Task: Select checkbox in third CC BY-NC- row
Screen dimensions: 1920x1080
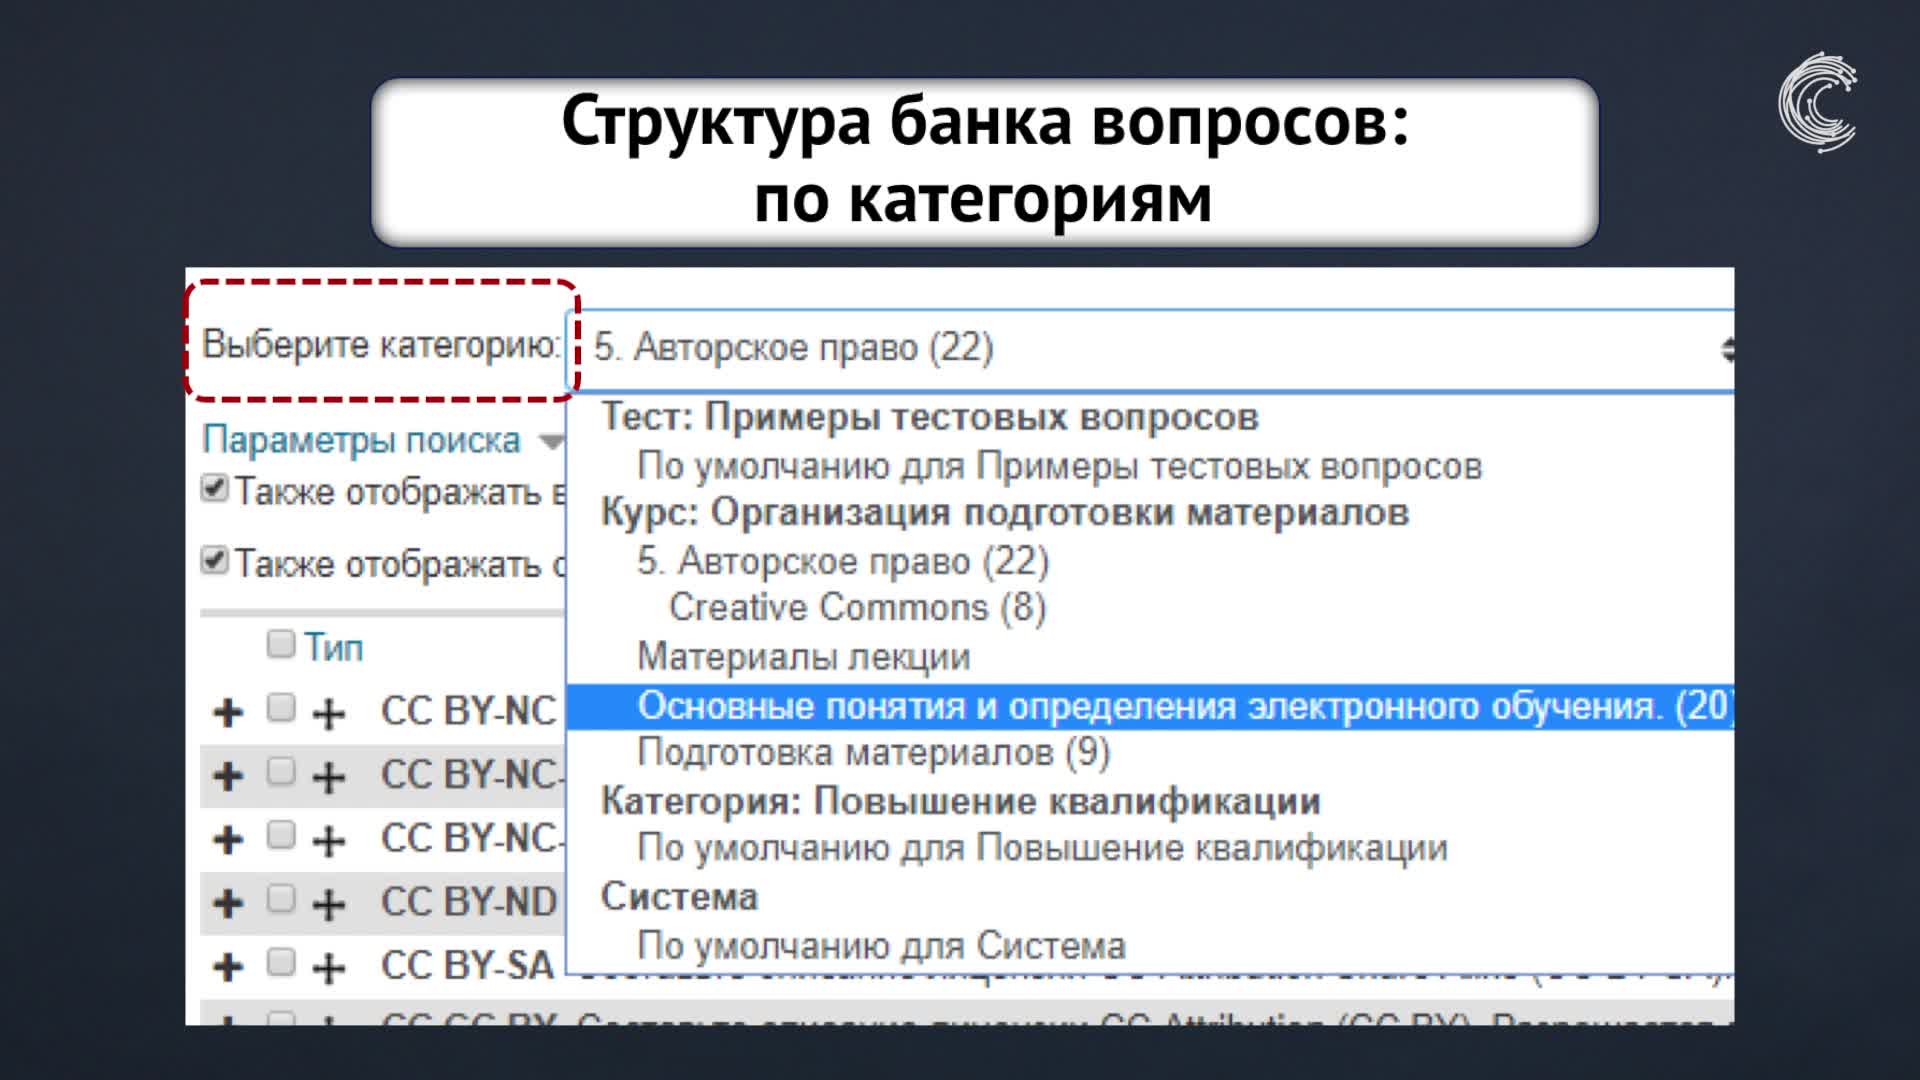Action: pyautogui.click(x=281, y=835)
